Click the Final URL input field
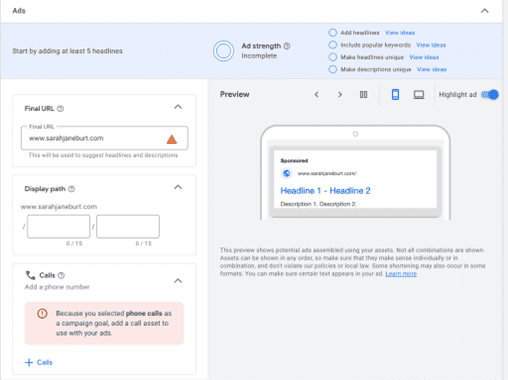Image resolution: width=508 pixels, height=380 pixels. click(x=105, y=138)
